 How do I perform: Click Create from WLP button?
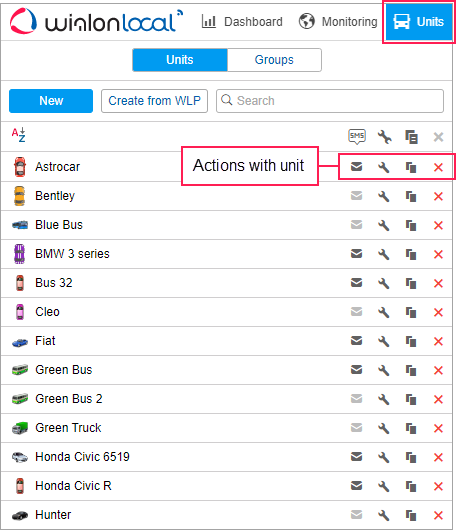(154, 101)
